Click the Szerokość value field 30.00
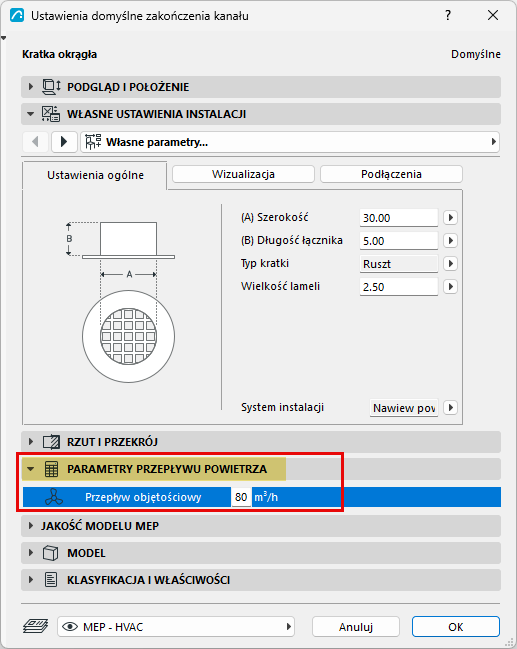 399,218
